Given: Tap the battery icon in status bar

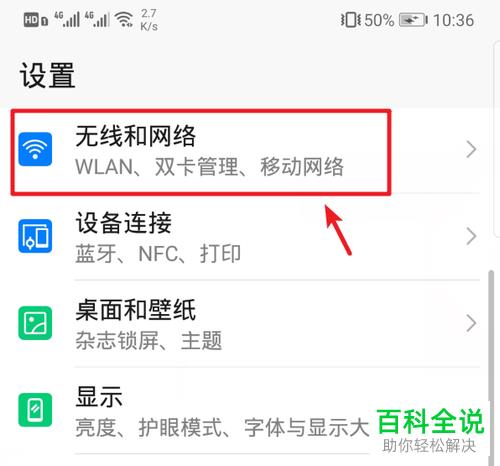Looking at the screenshot, I should 413,20.
